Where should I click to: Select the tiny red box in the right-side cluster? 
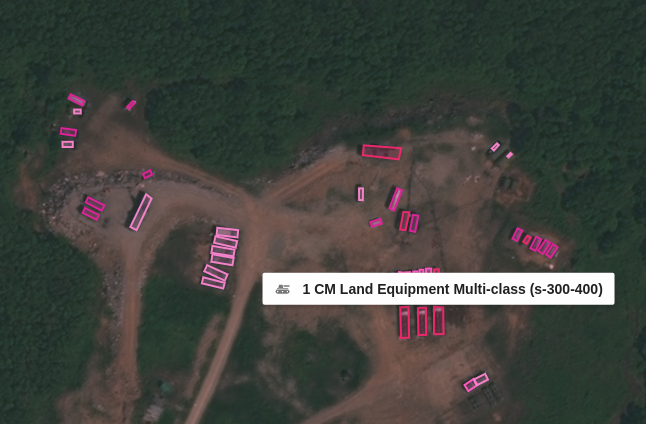pyautogui.click(x=527, y=240)
